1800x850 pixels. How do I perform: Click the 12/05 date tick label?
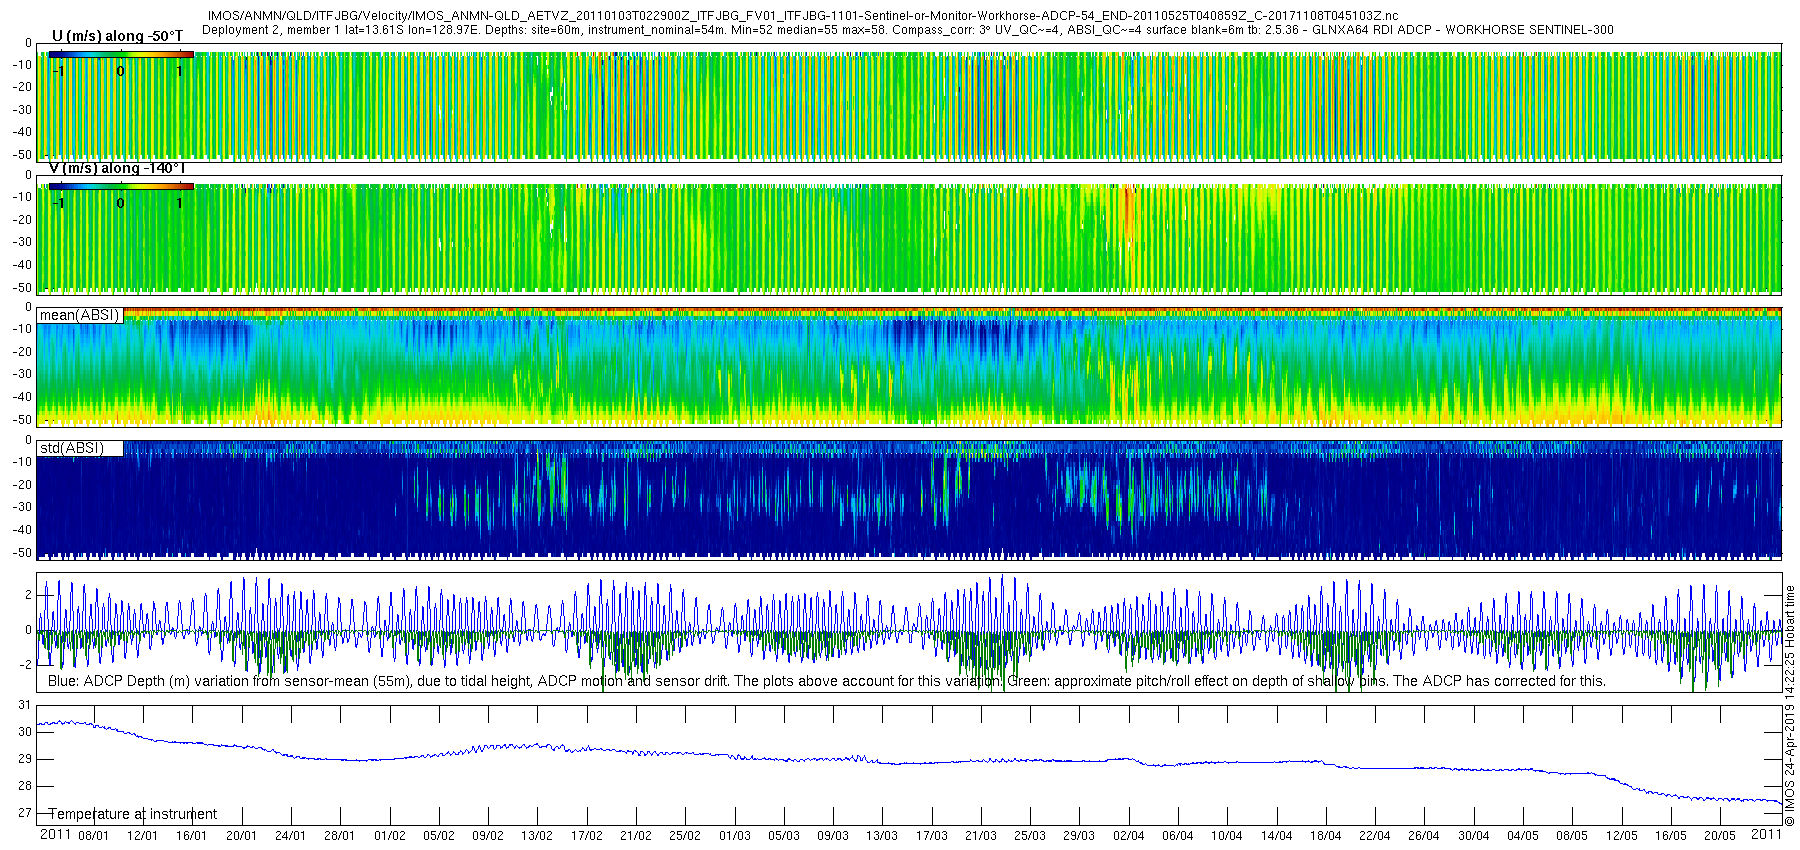point(1622,836)
